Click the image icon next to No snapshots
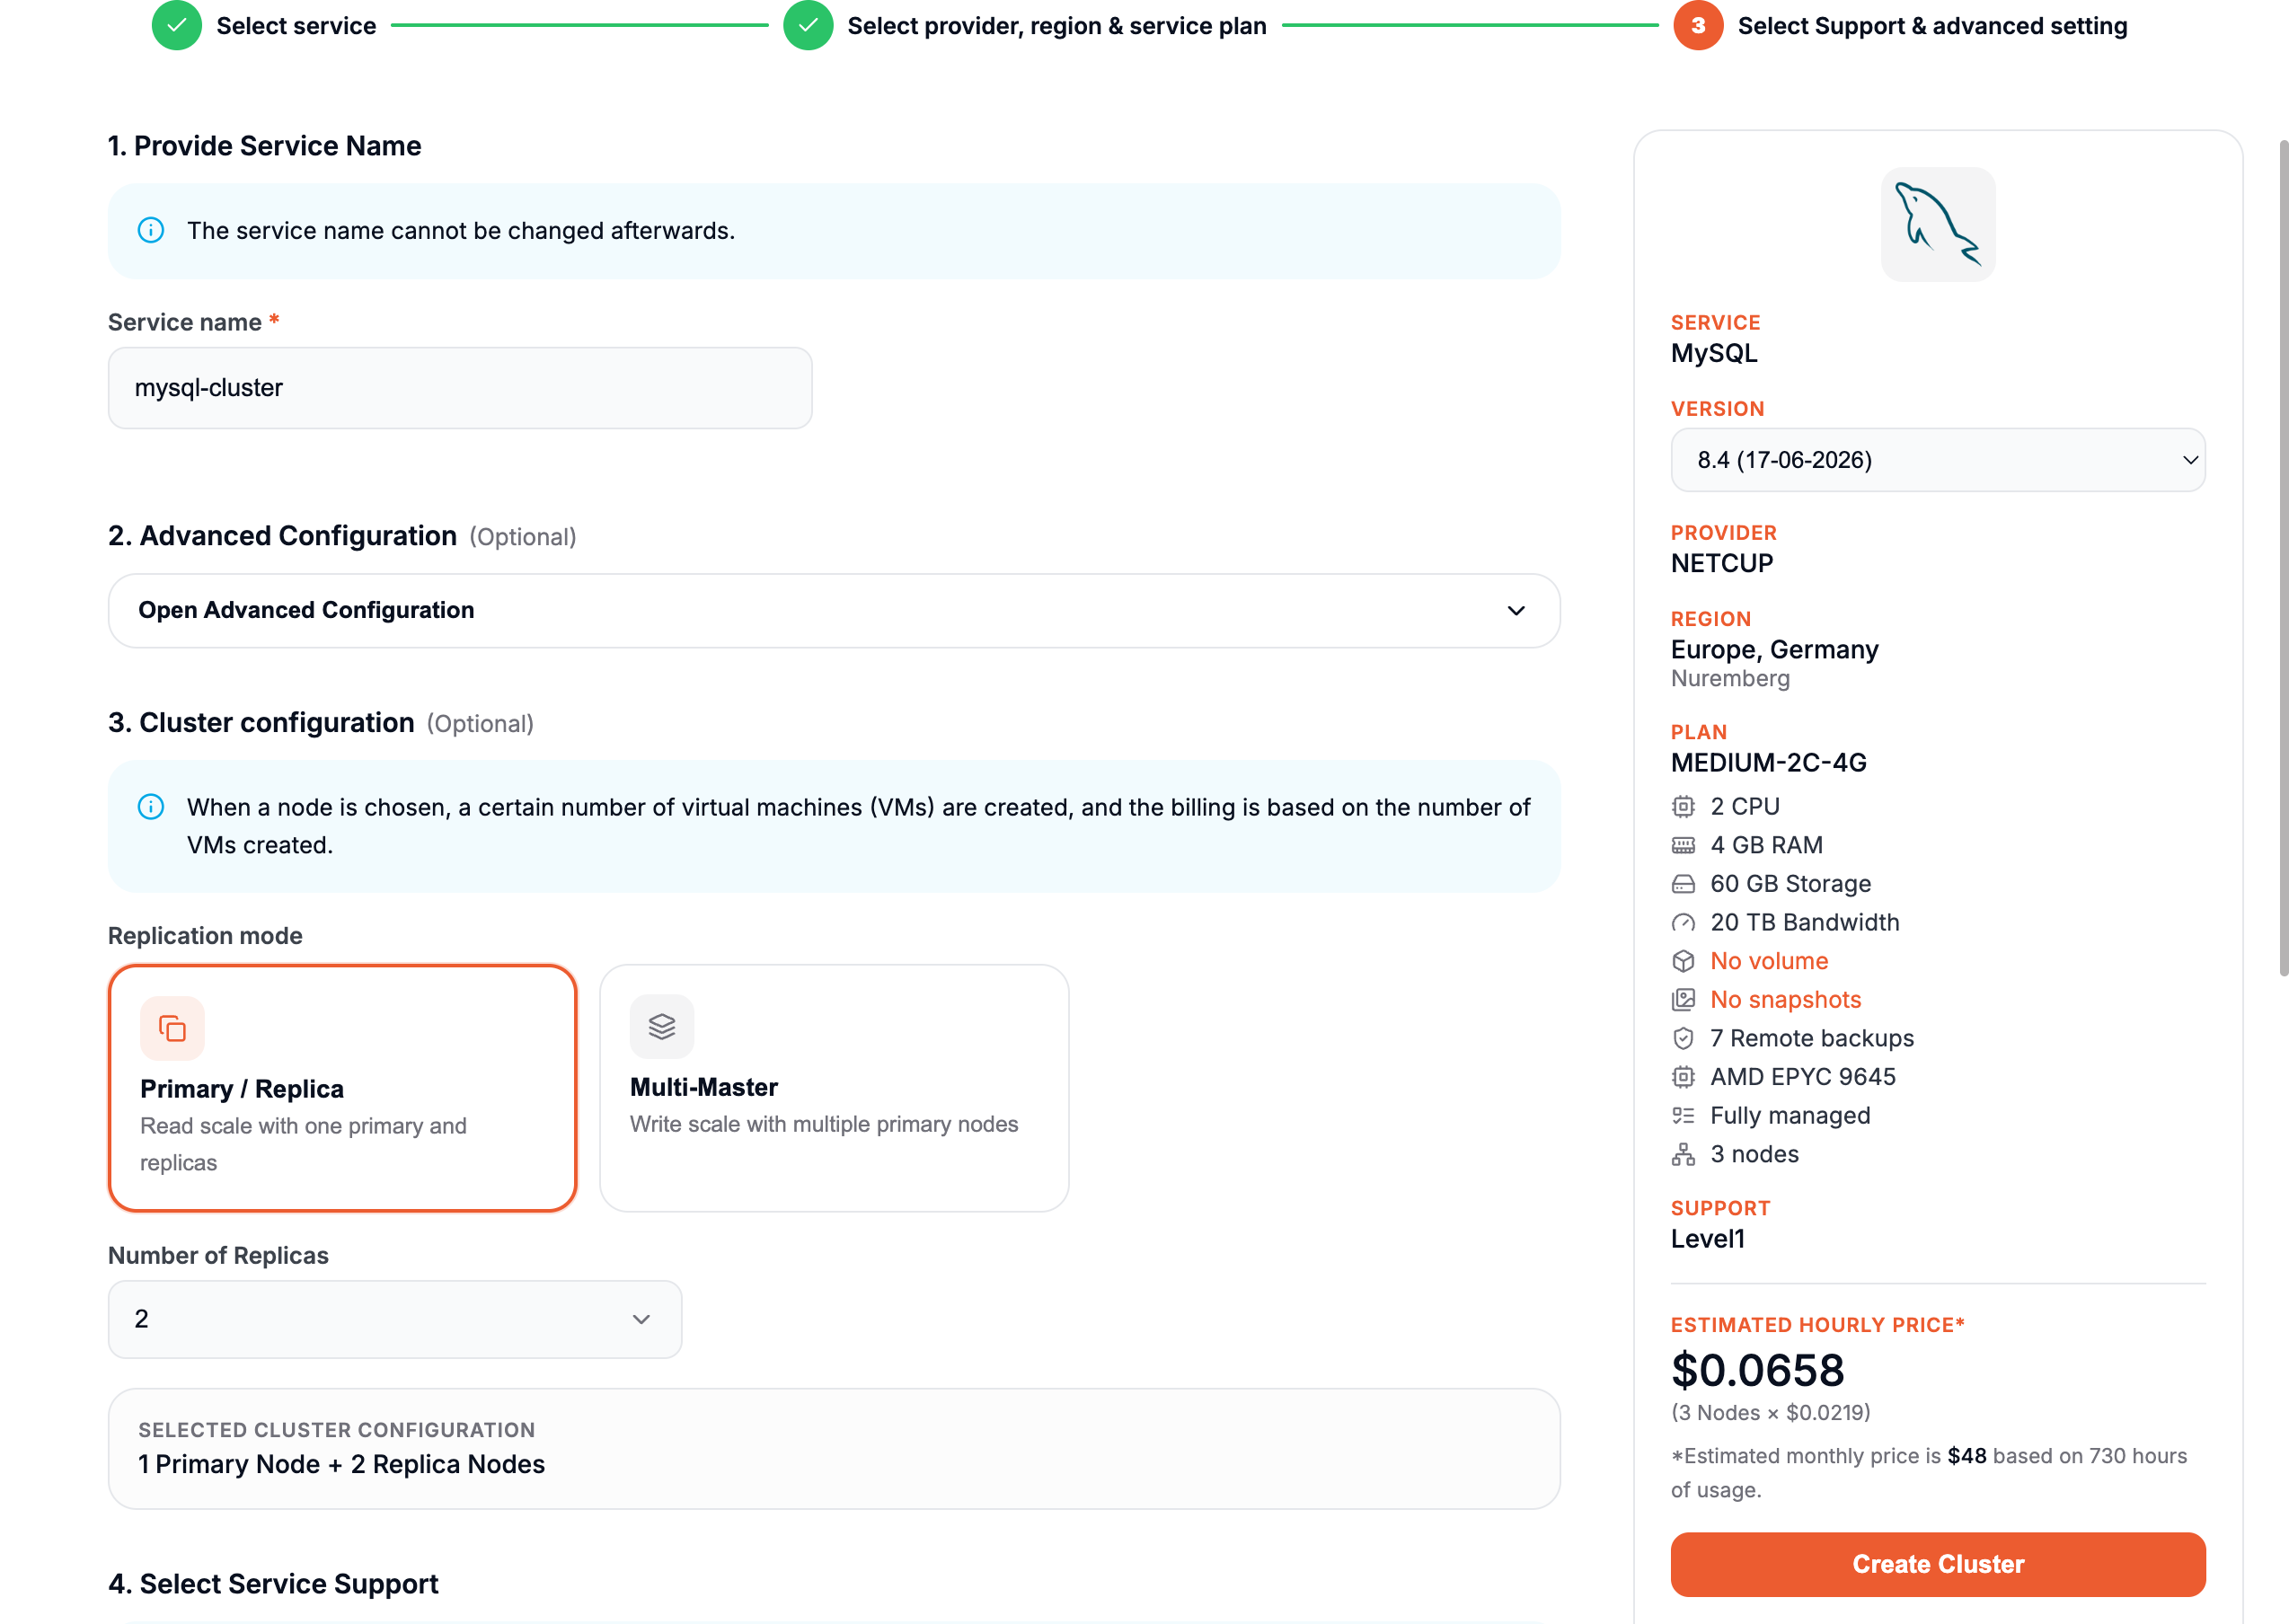The image size is (2289, 1624). [1683, 1000]
